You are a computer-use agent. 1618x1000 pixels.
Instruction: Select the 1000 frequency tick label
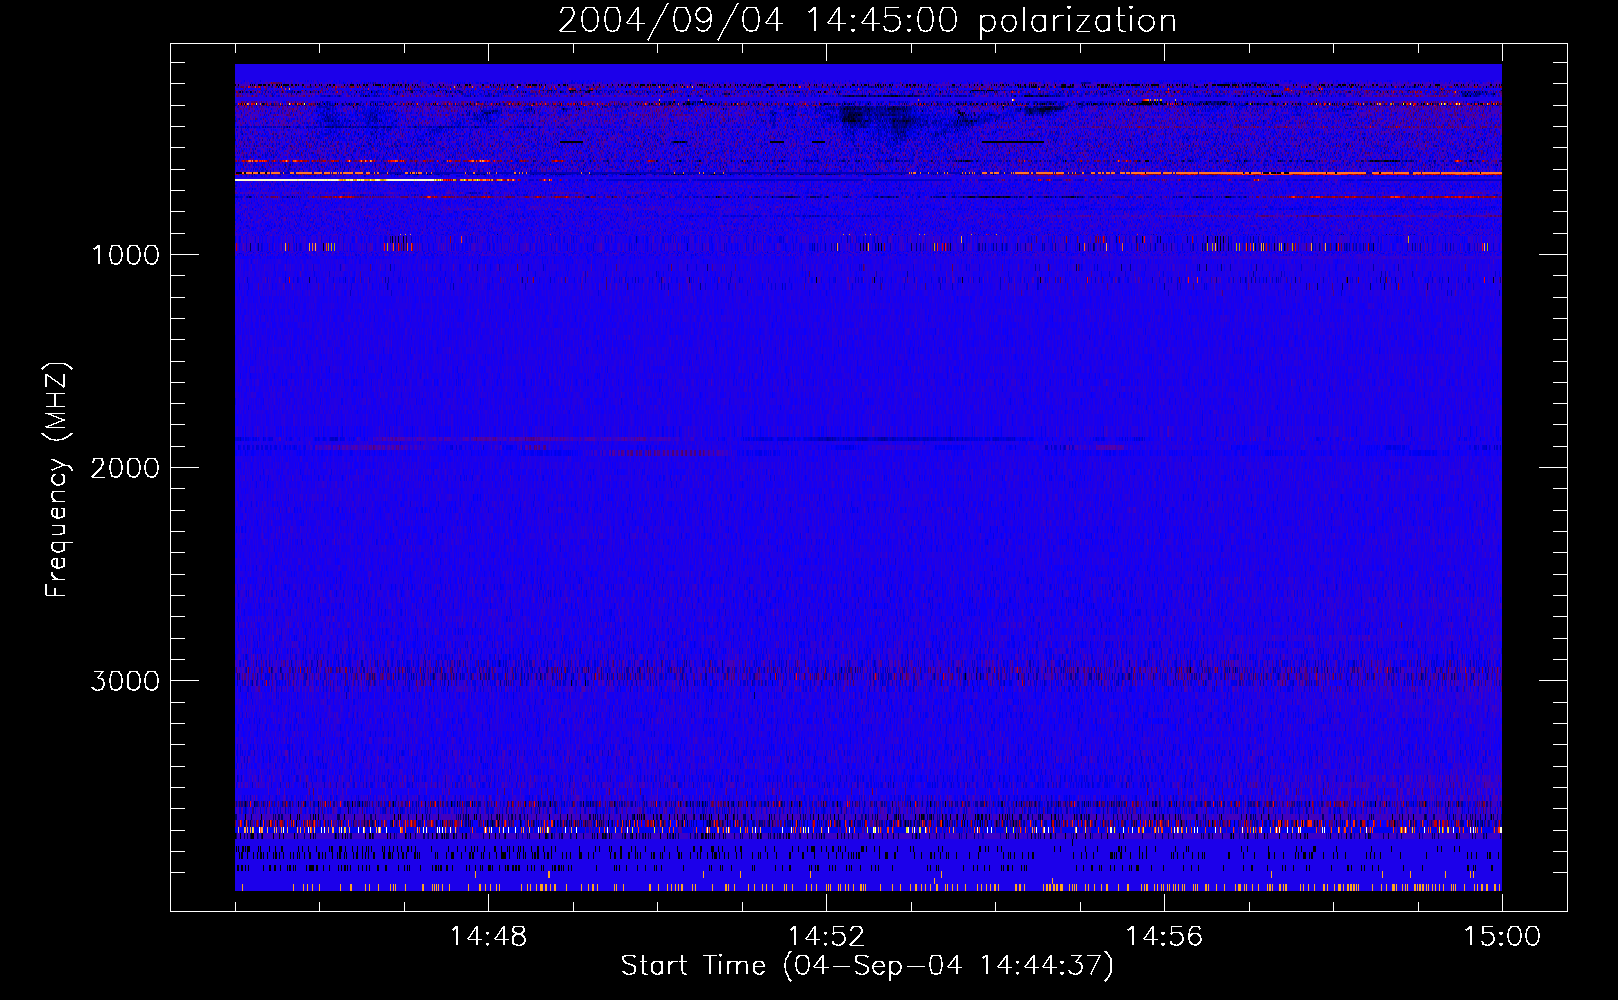[x=126, y=255]
